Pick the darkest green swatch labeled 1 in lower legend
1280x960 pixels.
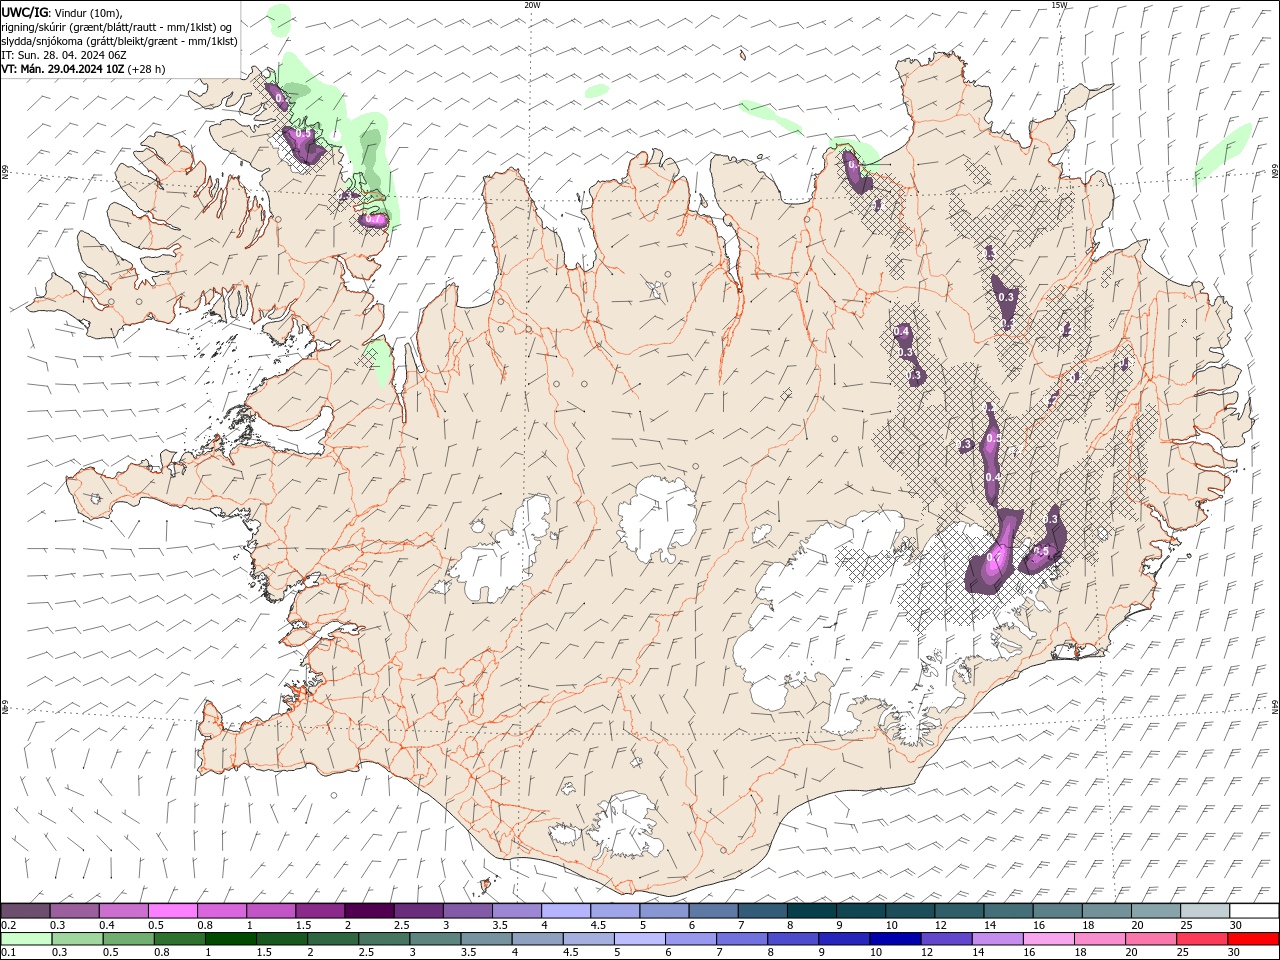(230, 938)
